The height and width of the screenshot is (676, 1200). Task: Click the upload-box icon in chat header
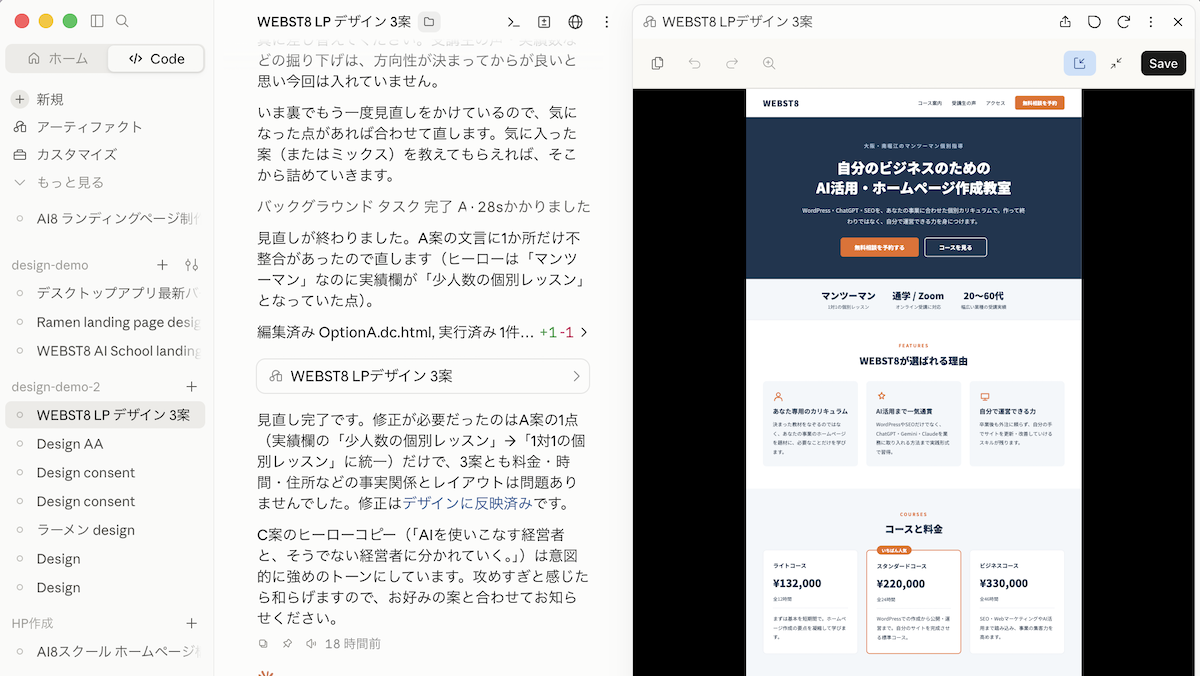[544, 21]
